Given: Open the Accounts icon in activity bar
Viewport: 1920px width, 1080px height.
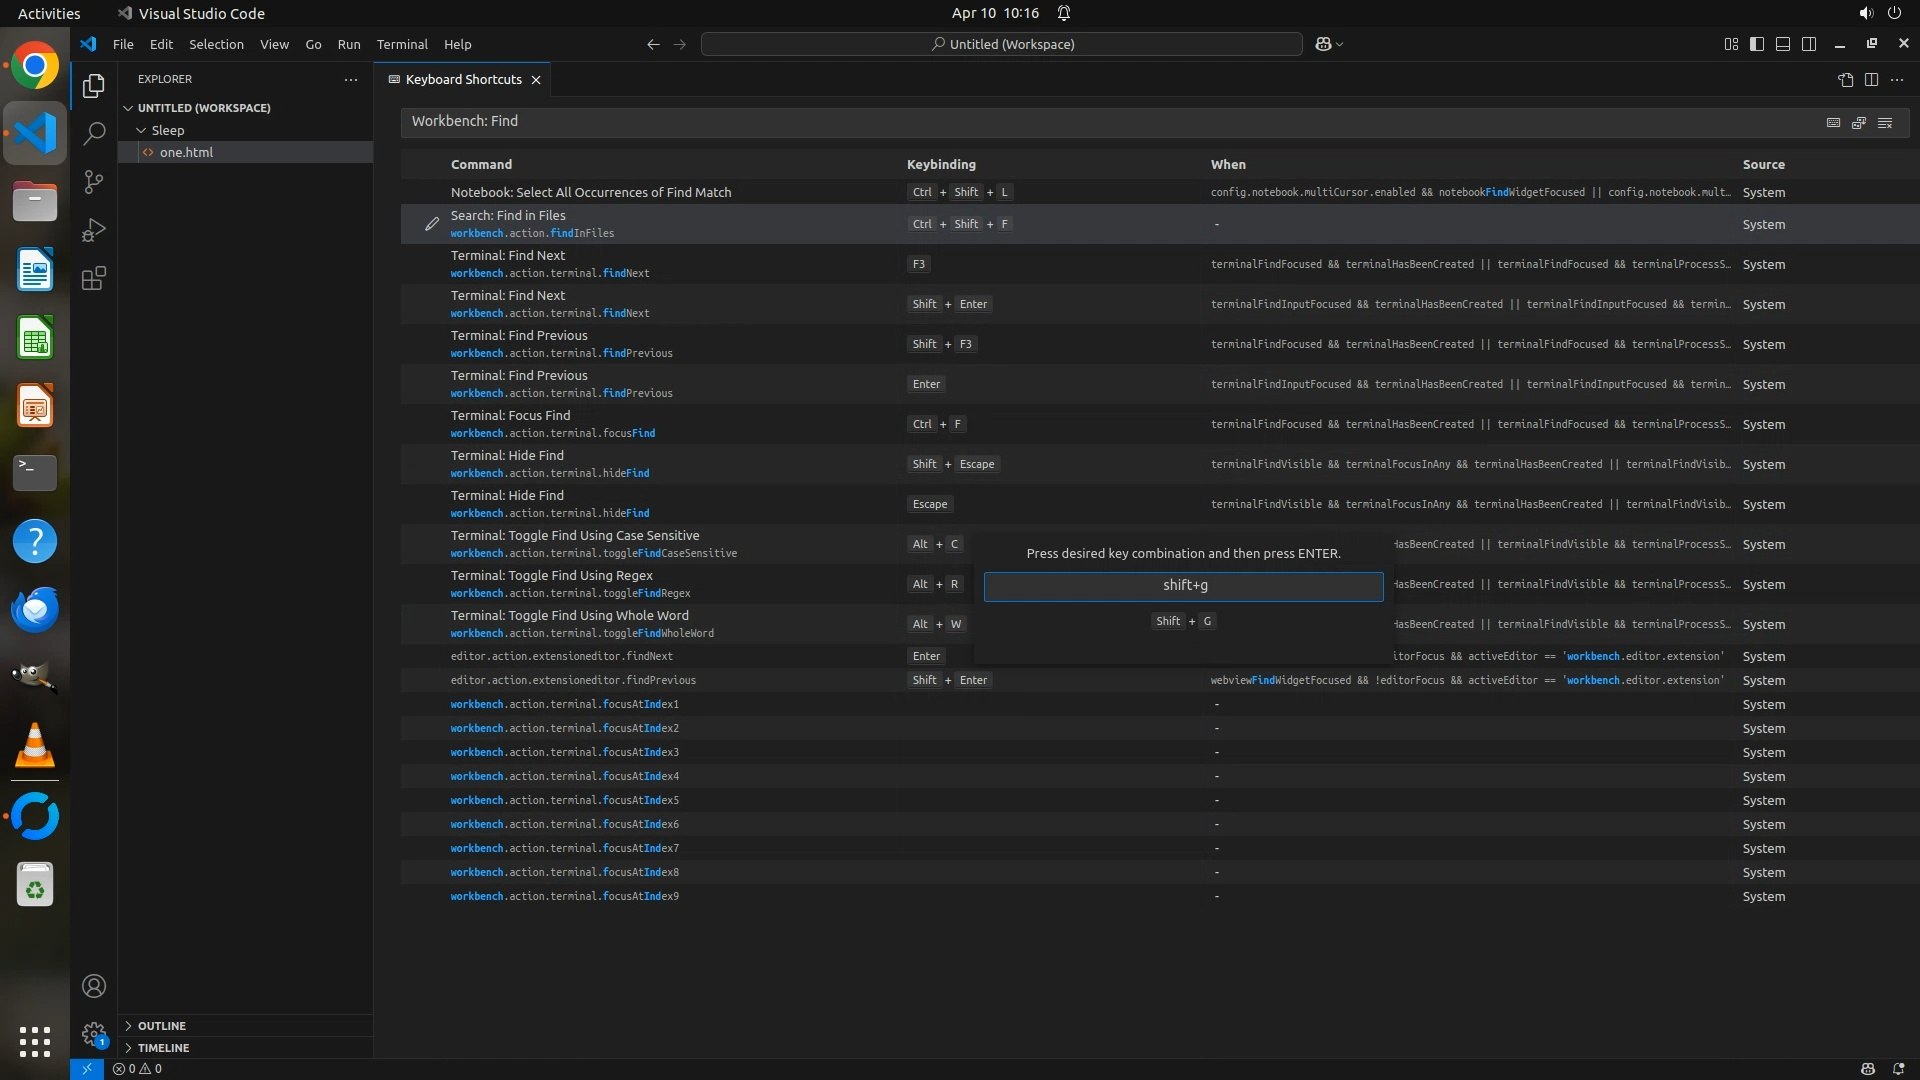Looking at the screenshot, I should (94, 986).
